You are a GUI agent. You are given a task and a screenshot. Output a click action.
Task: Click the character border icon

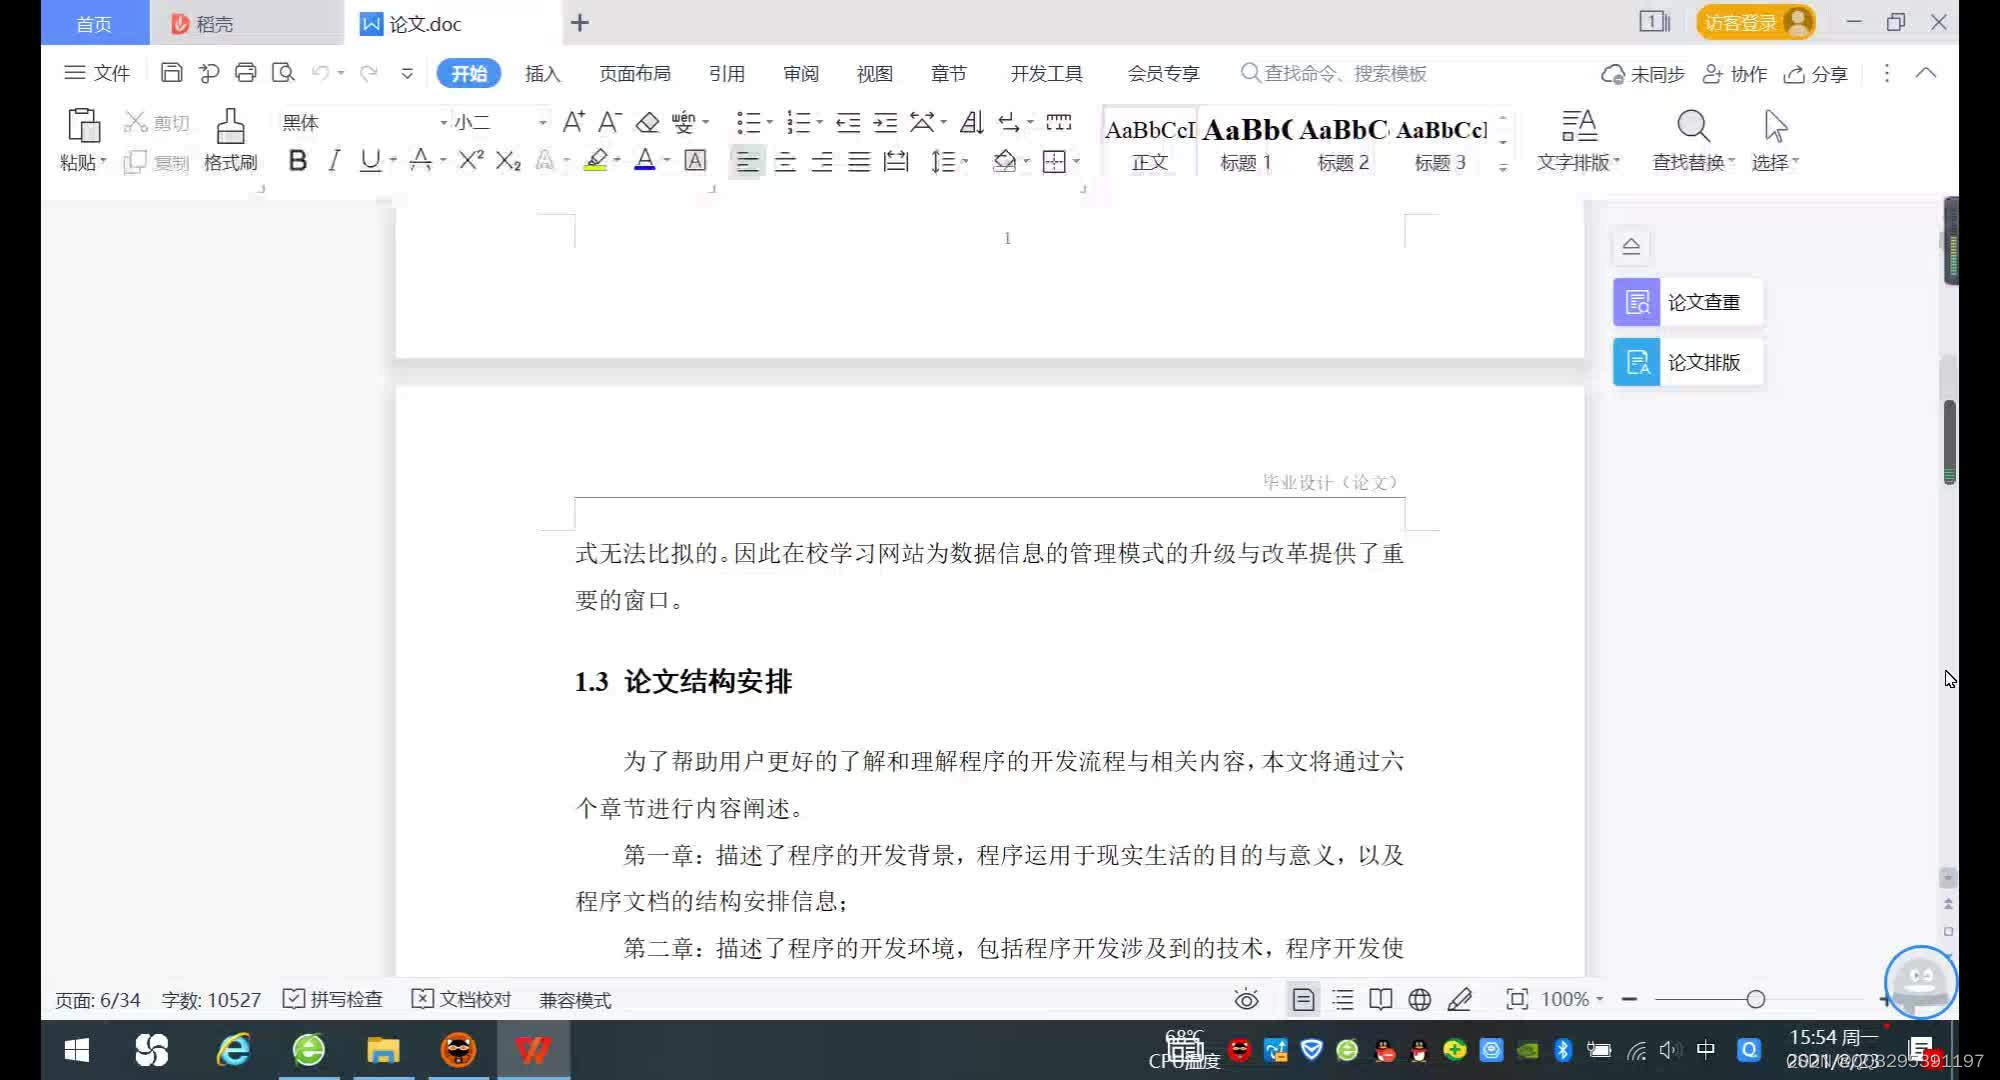click(x=695, y=160)
